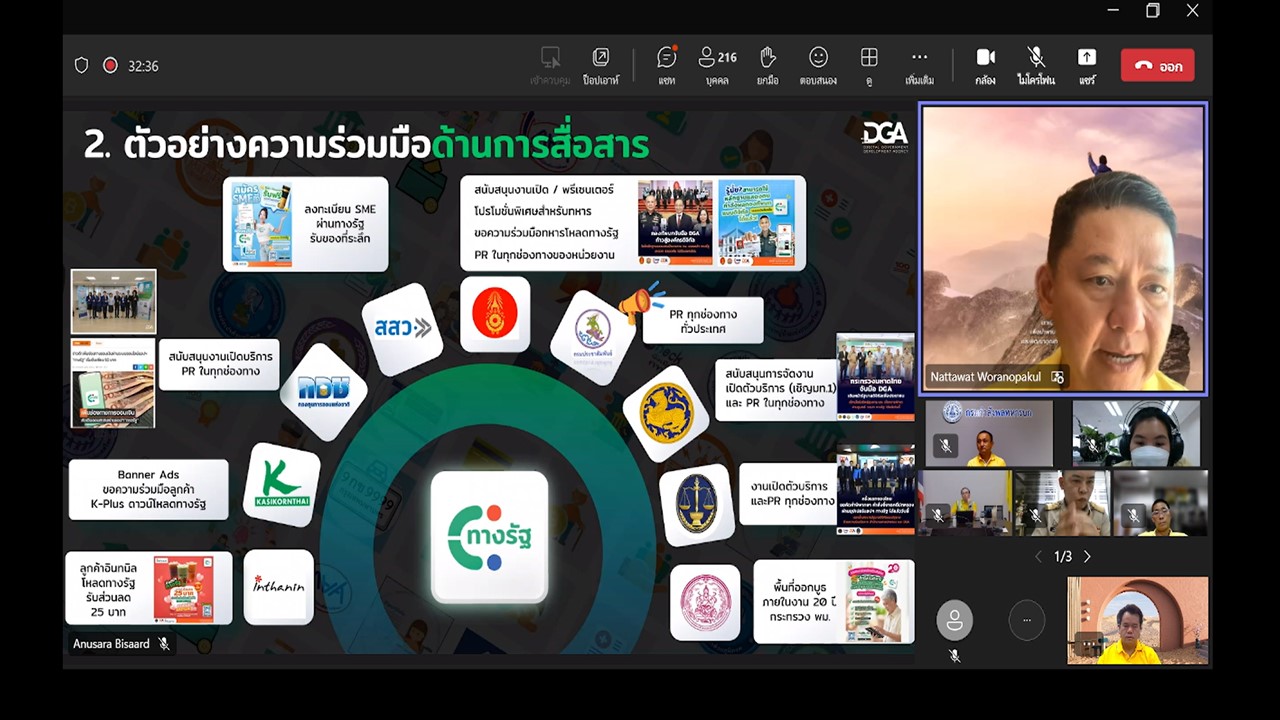Click the red recording indicator

click(110, 65)
